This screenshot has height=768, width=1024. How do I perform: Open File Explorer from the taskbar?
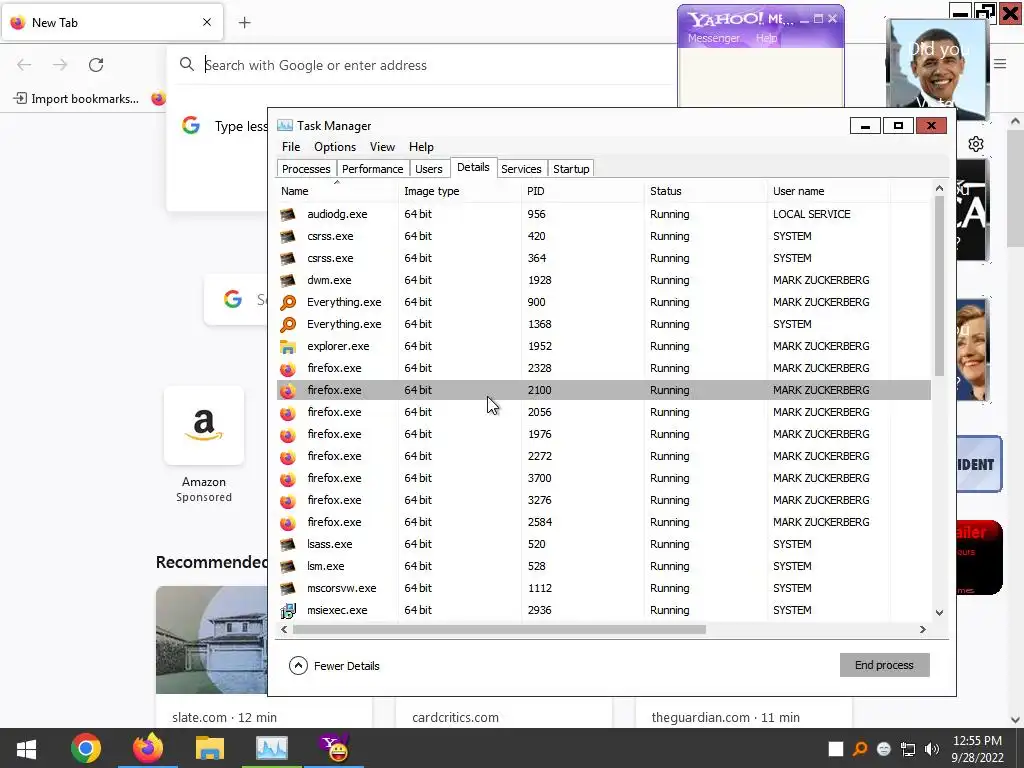click(210, 748)
